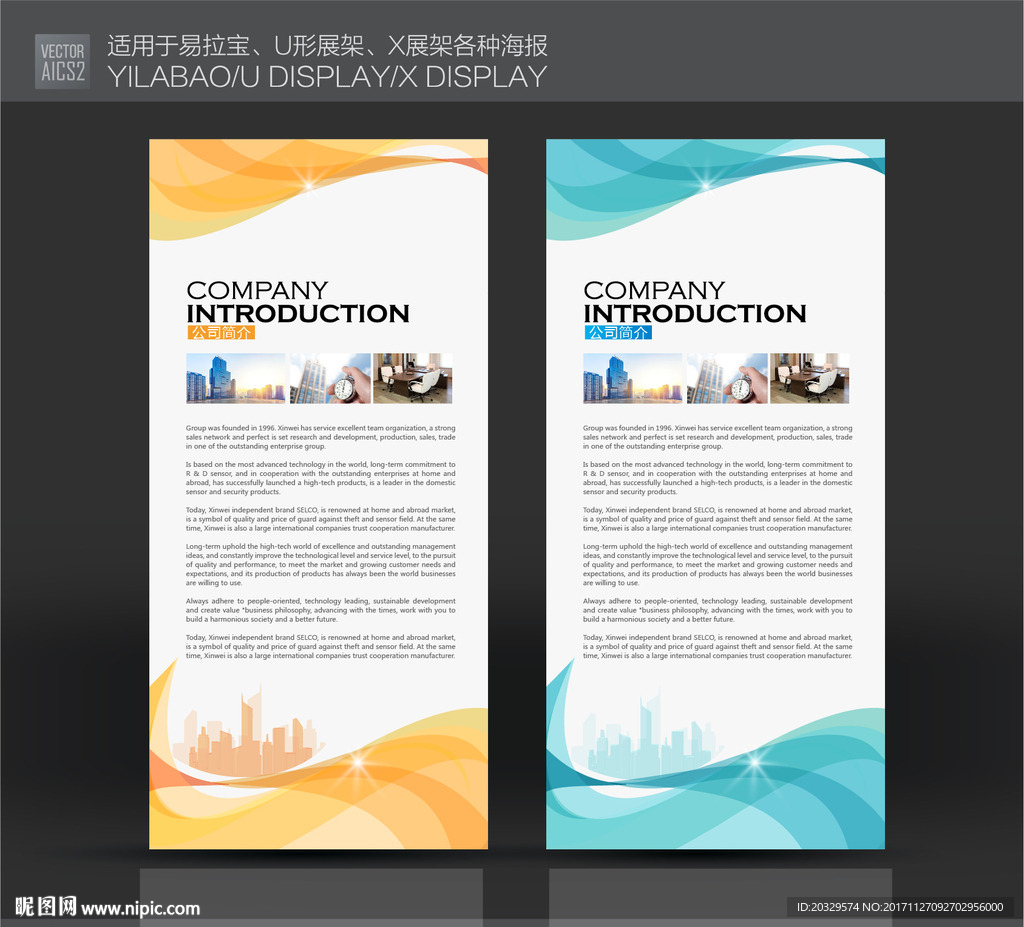Open the city skyline photo on blue banner
Viewport: 1024px width, 927px height.
point(633,378)
